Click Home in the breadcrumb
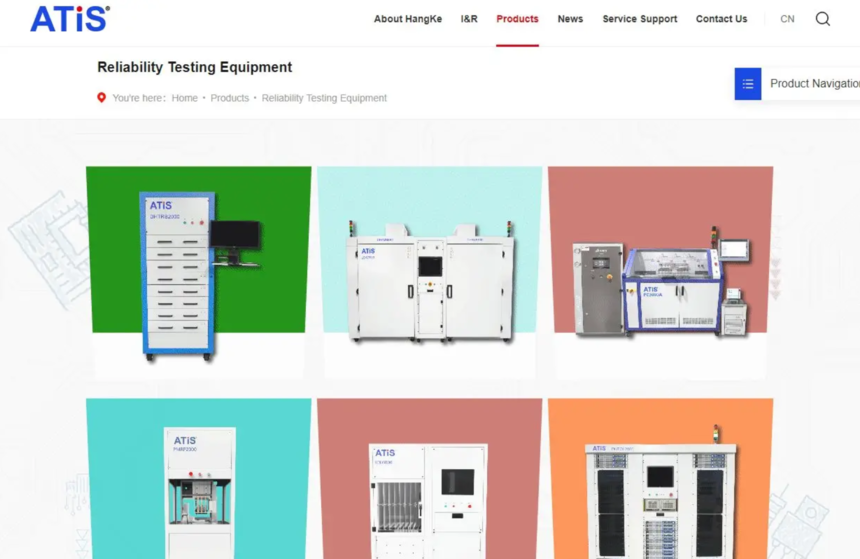860x559 pixels. coord(184,98)
